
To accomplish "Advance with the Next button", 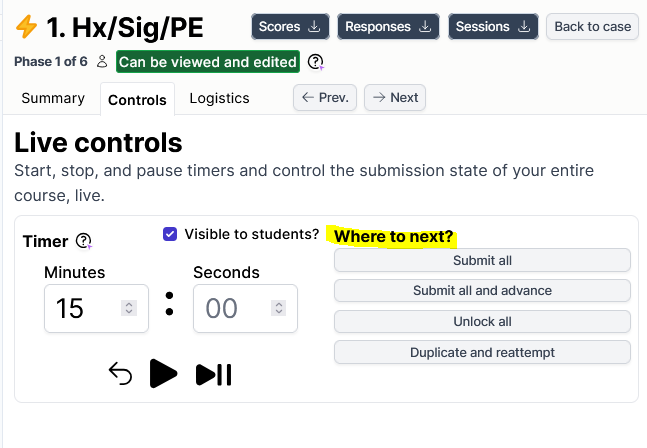I will point(395,97).
